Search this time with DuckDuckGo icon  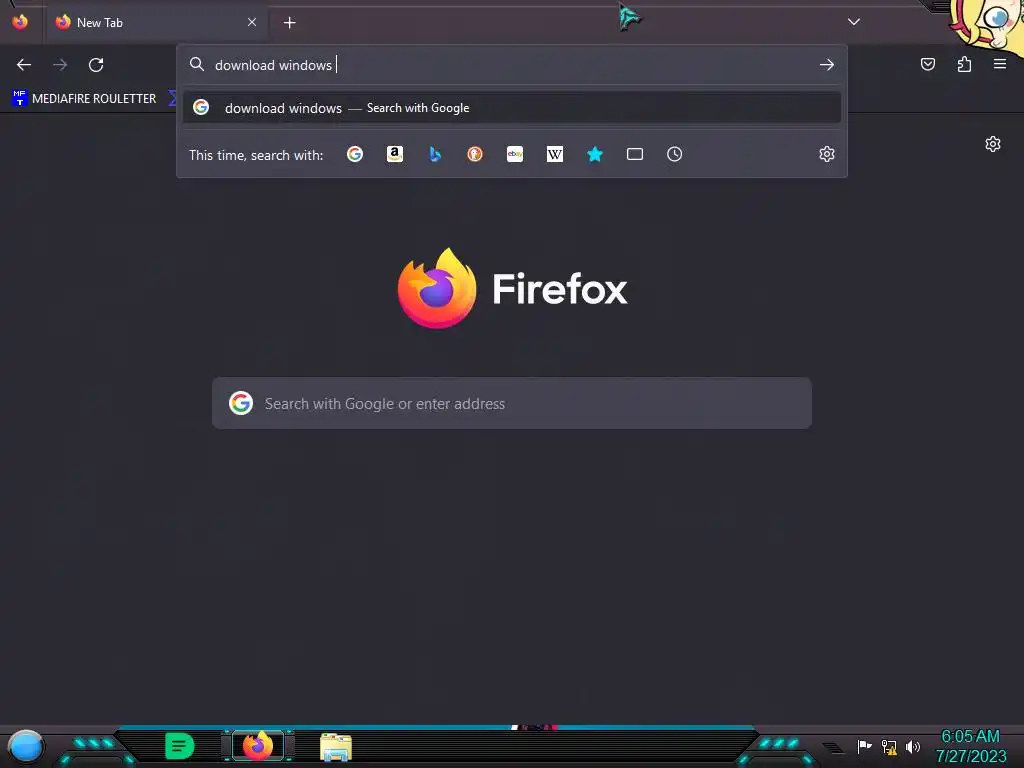click(x=475, y=154)
